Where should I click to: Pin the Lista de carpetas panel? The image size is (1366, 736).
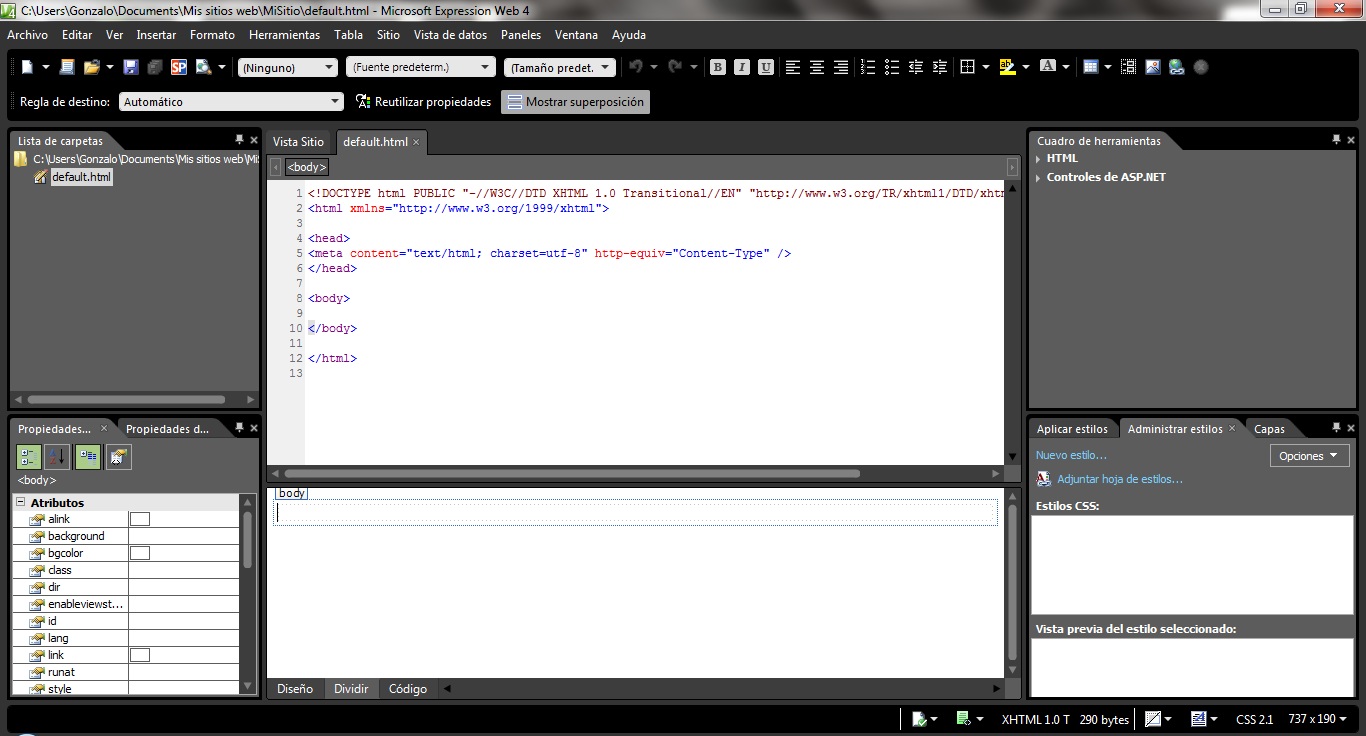(239, 140)
